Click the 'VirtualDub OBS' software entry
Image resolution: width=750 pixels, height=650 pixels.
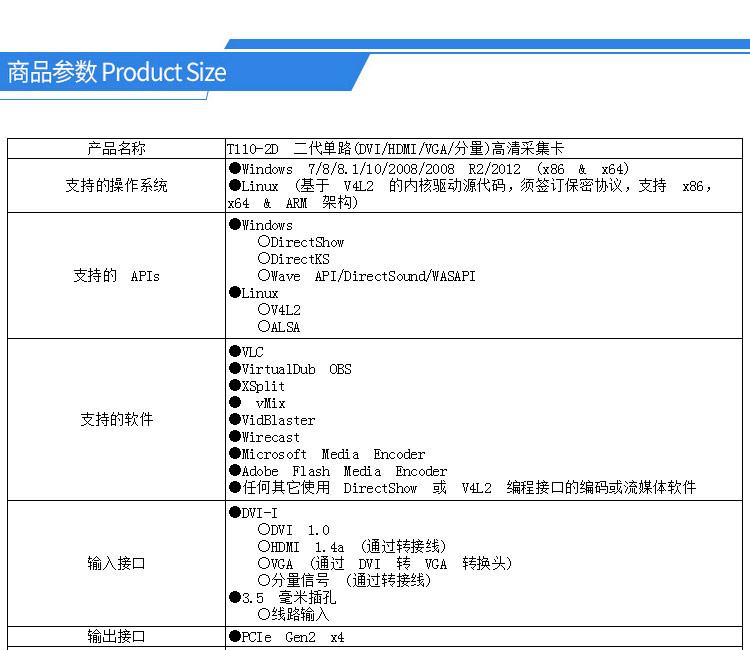tap(290, 369)
